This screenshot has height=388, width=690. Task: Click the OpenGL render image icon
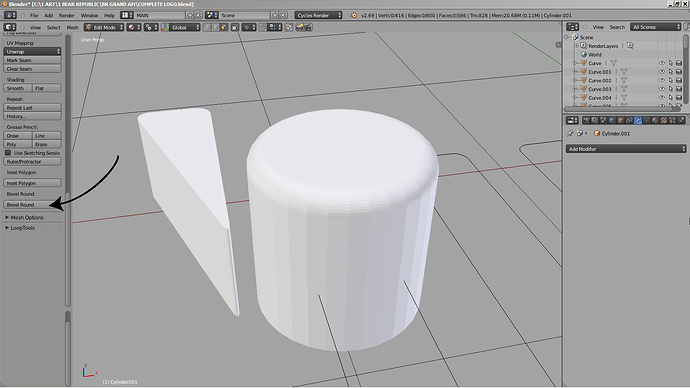(300, 27)
